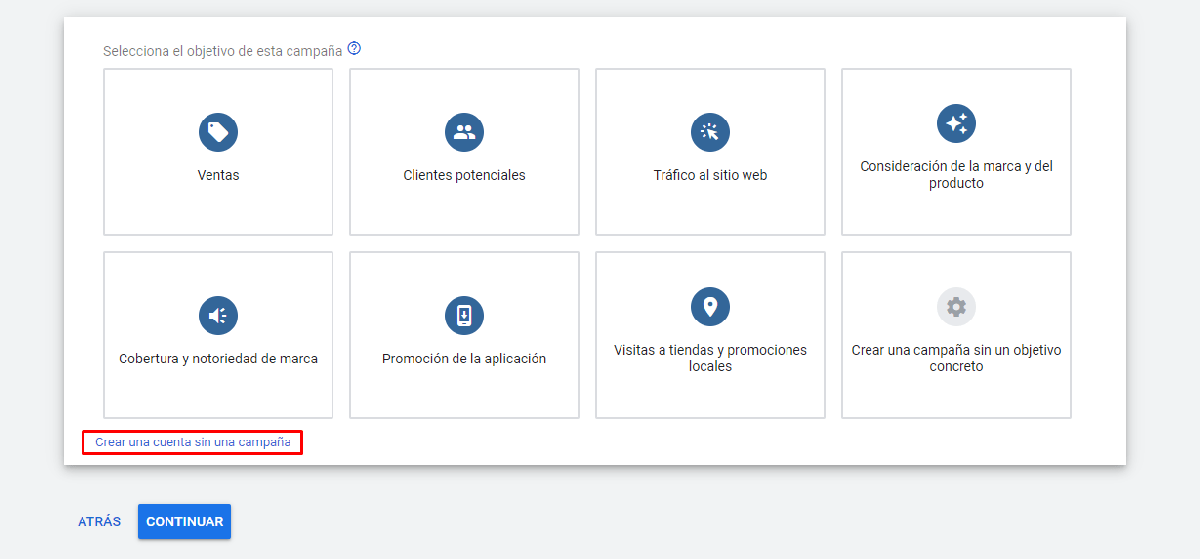1200x559 pixels.
Task: Click the location pin icon for store visits
Action: [x=710, y=307]
